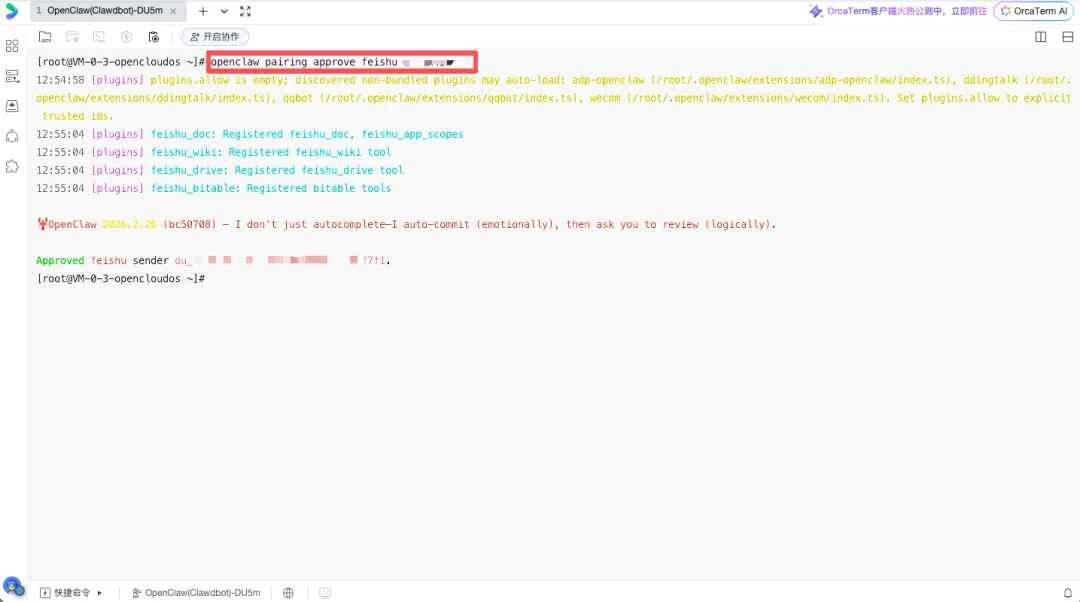Click the OpenClaw(Clawdbot)-DU5m status bar entry
The height and width of the screenshot is (602, 1080).
click(196, 592)
